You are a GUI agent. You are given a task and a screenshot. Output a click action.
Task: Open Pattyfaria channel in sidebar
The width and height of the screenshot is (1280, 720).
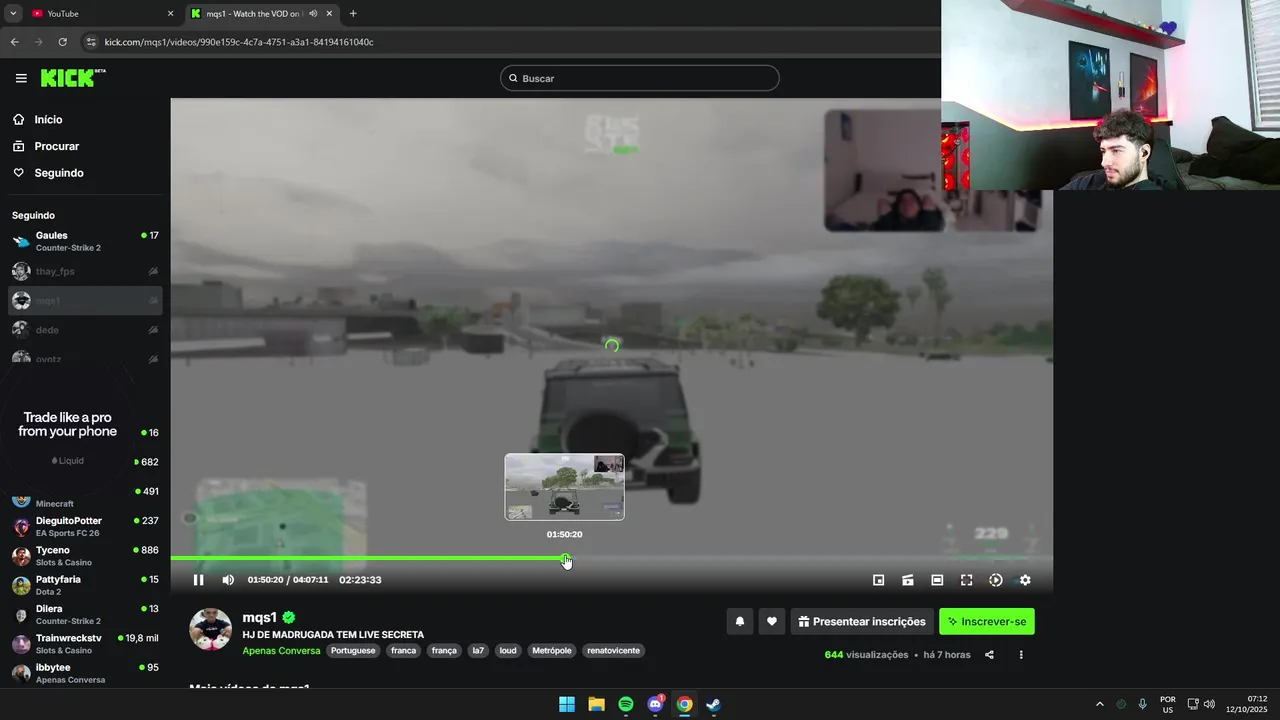pyautogui.click(x=85, y=585)
